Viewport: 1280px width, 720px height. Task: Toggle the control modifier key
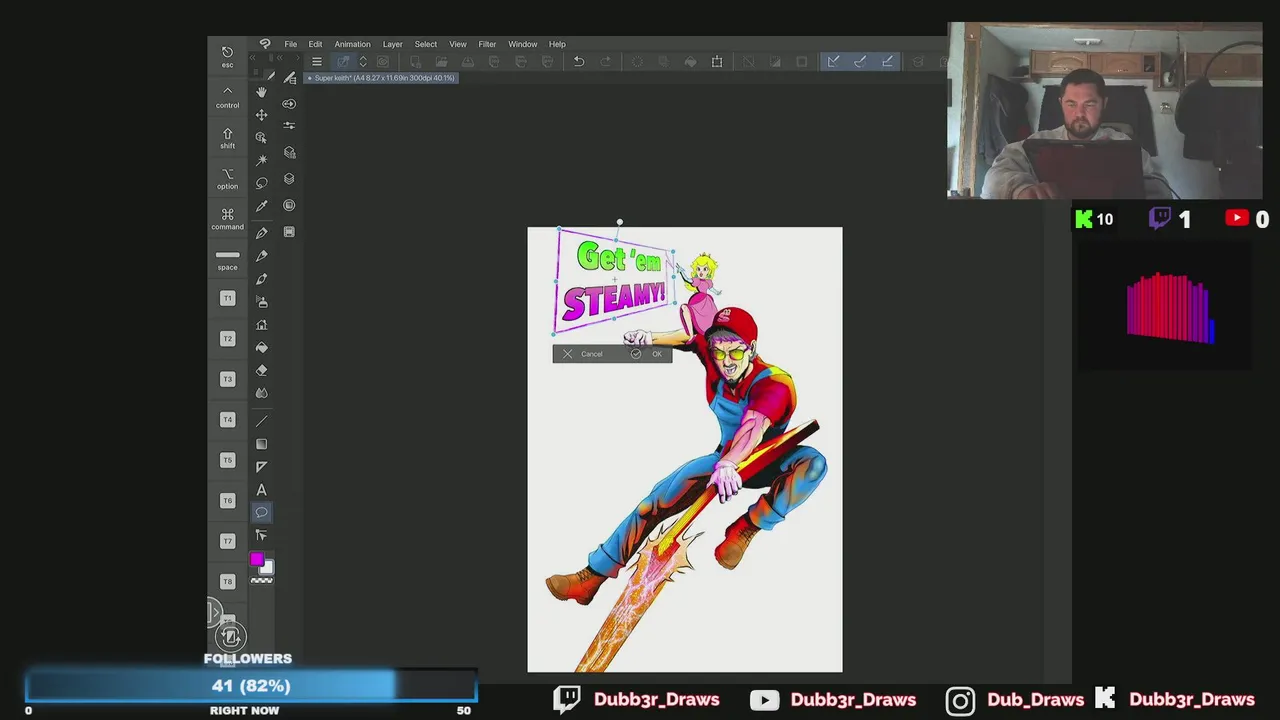point(227,97)
